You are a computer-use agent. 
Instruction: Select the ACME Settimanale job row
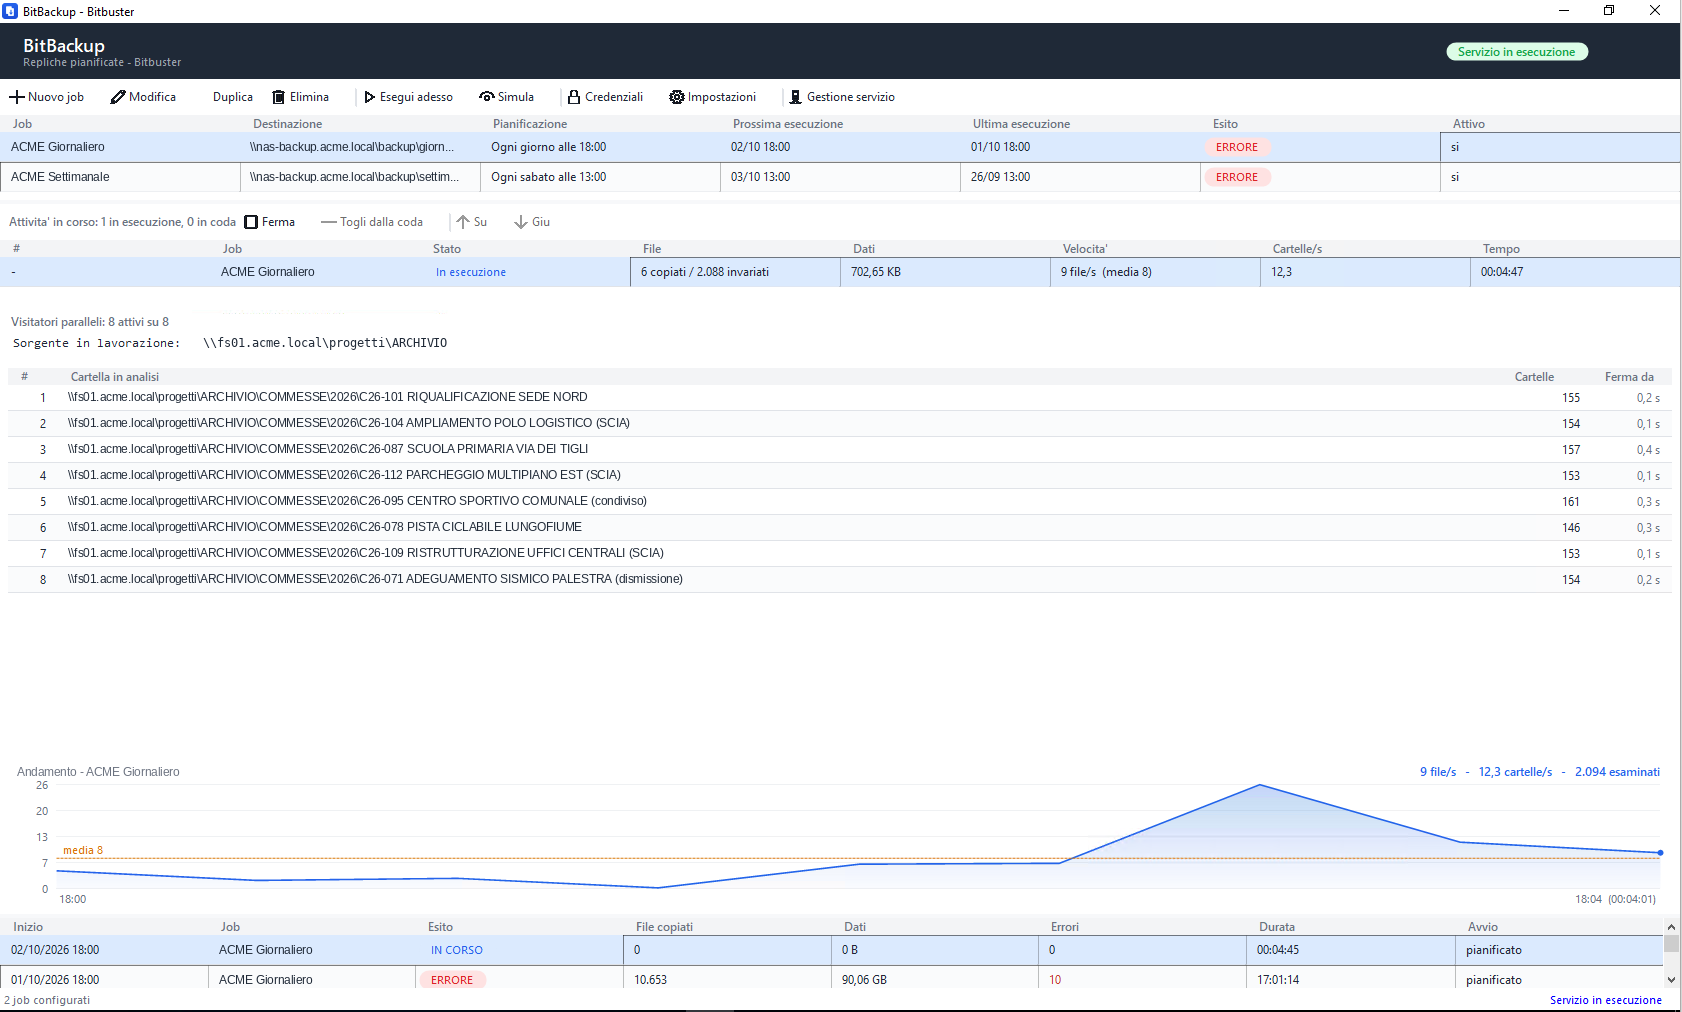(x=840, y=177)
